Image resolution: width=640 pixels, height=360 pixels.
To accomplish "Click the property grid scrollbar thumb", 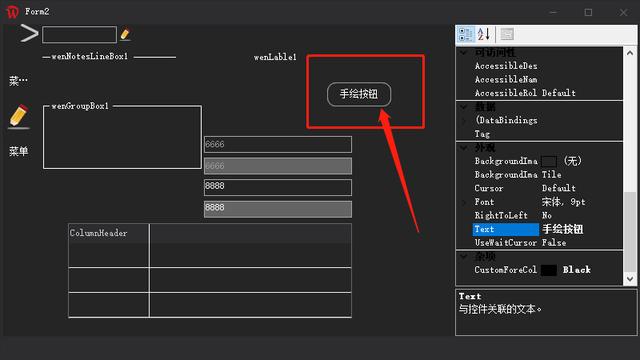I will tap(630, 233).
